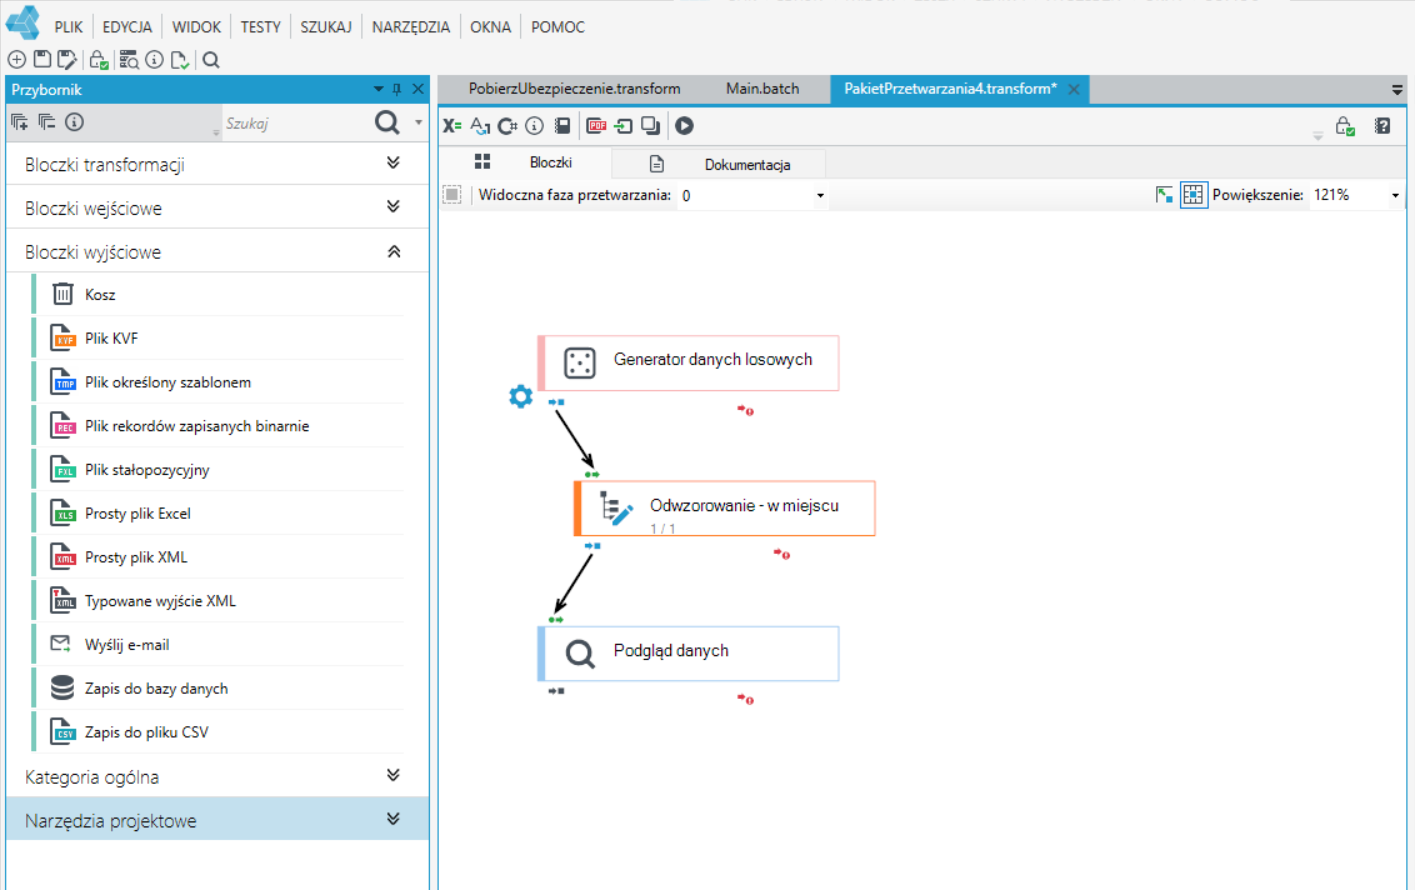
Task: Click the expand all icon in Przybornik
Action: (19, 122)
